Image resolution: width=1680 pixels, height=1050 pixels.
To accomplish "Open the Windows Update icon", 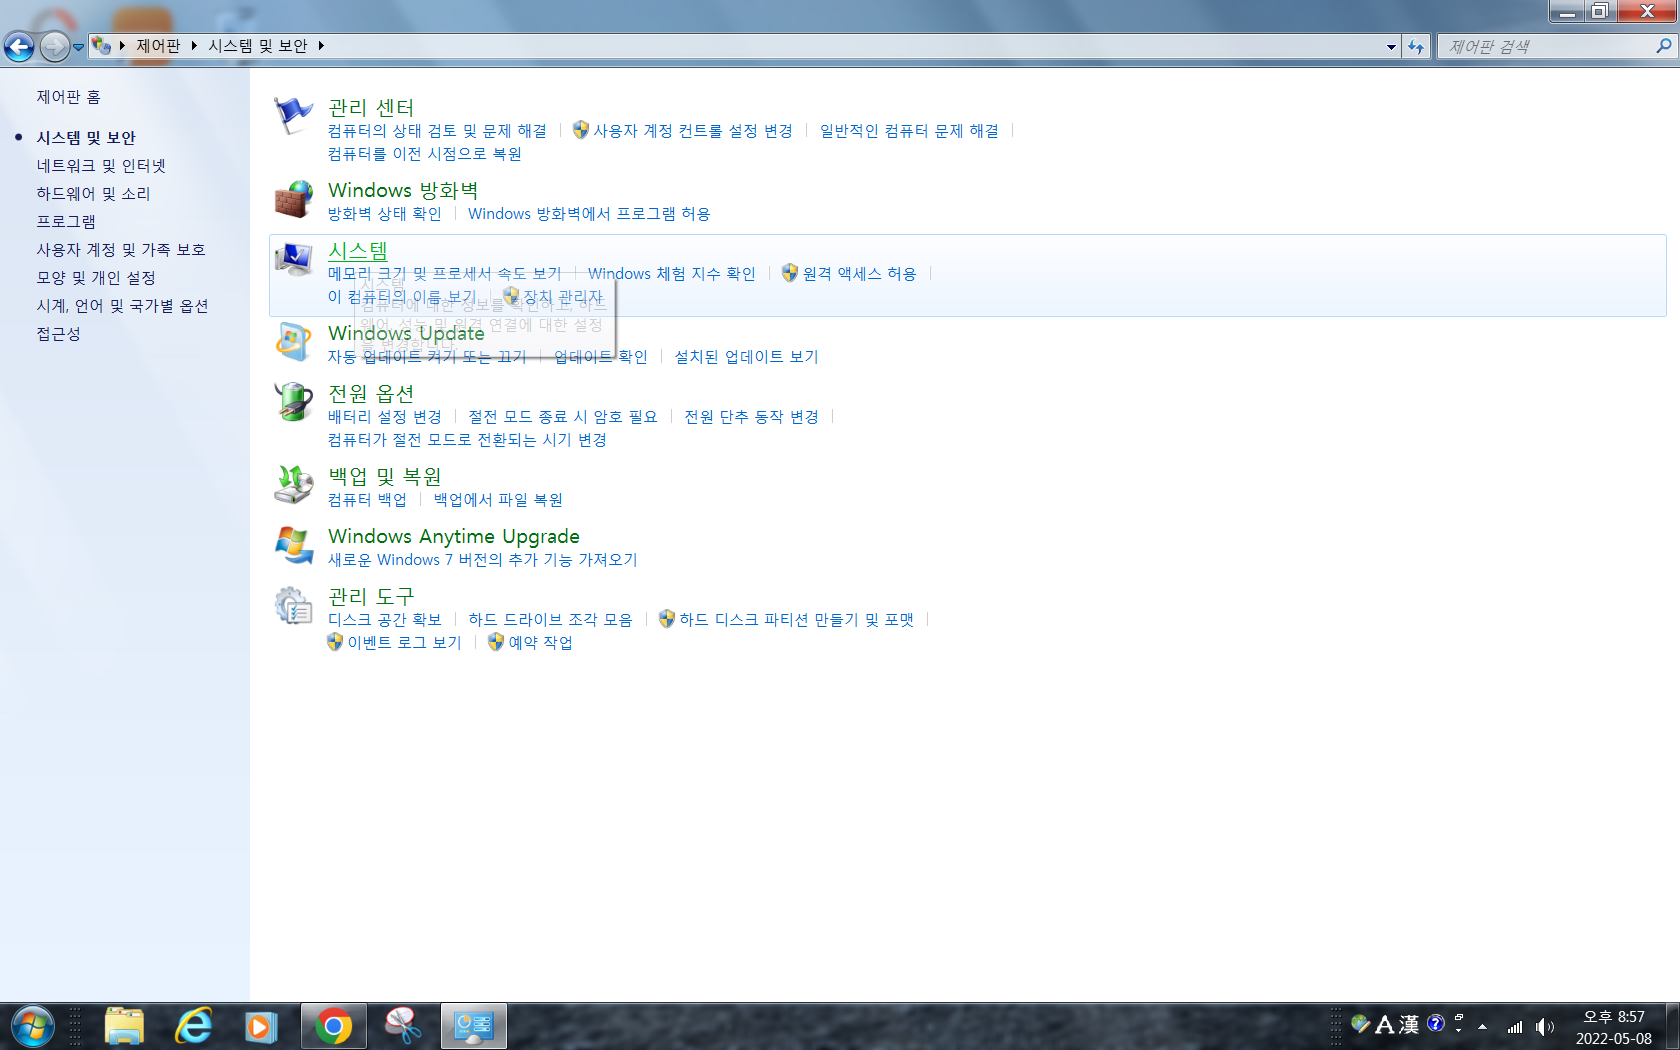I will click(x=293, y=342).
